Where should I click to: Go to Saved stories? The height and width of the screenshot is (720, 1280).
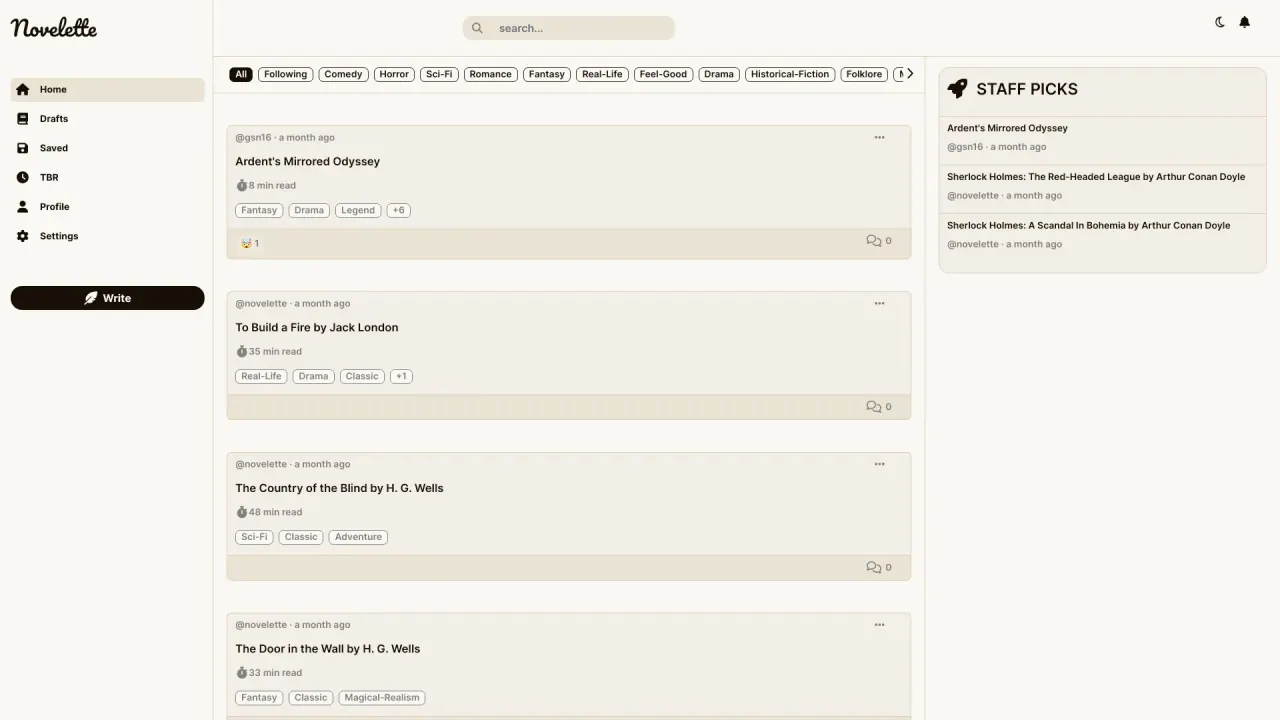click(107, 148)
